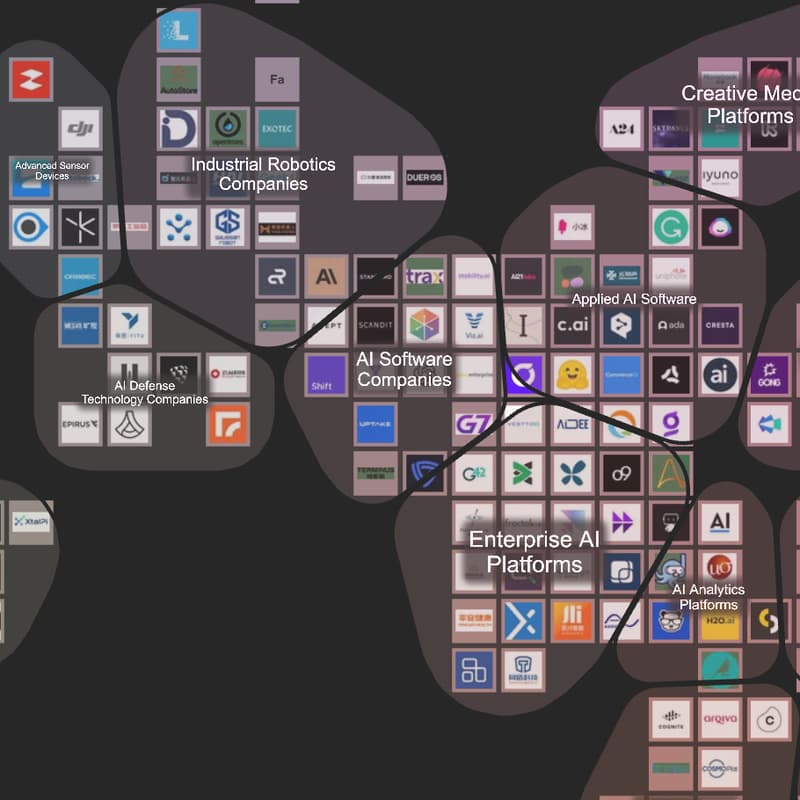Open the EPIRUS logo tile
Image resolution: width=800 pixels, height=800 pixels.
(80, 423)
